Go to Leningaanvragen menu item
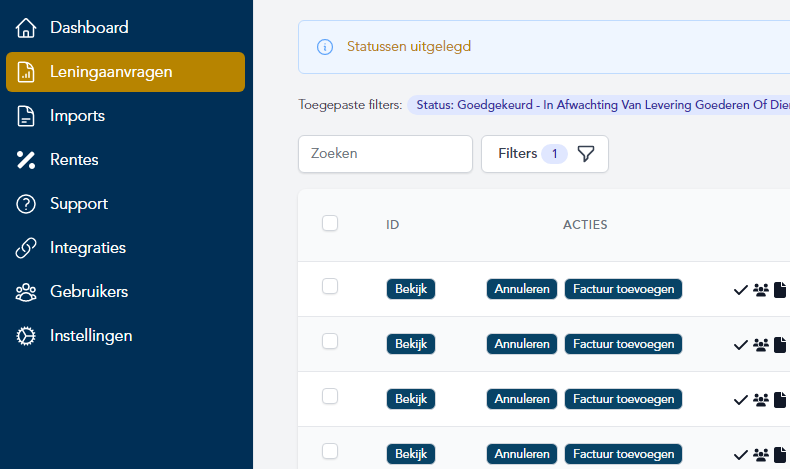The height and width of the screenshot is (469, 790). click(x=125, y=72)
